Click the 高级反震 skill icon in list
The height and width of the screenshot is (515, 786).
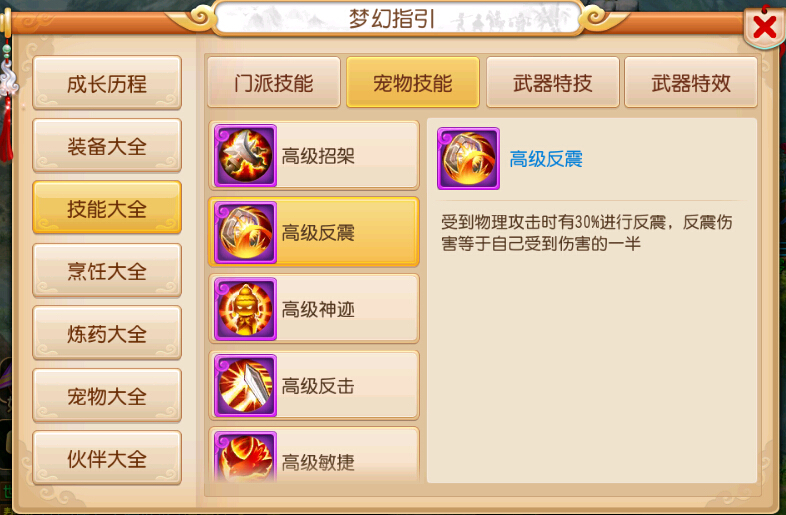click(x=245, y=232)
